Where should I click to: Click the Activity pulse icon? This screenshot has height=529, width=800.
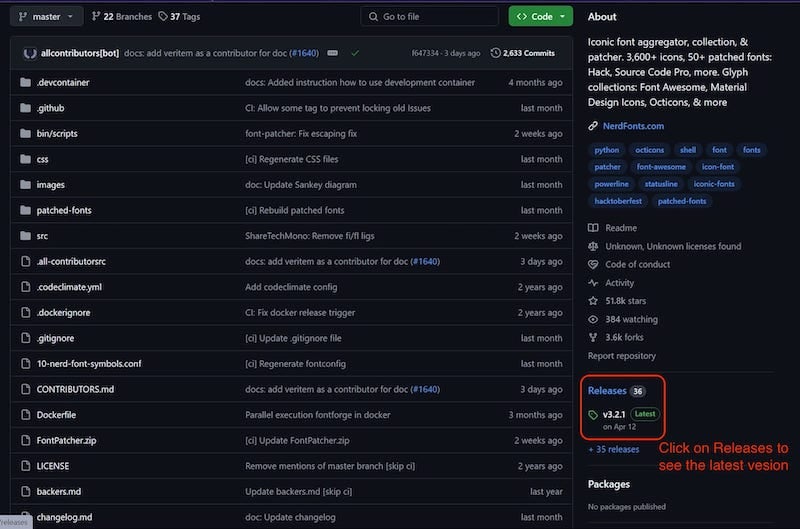(x=593, y=283)
